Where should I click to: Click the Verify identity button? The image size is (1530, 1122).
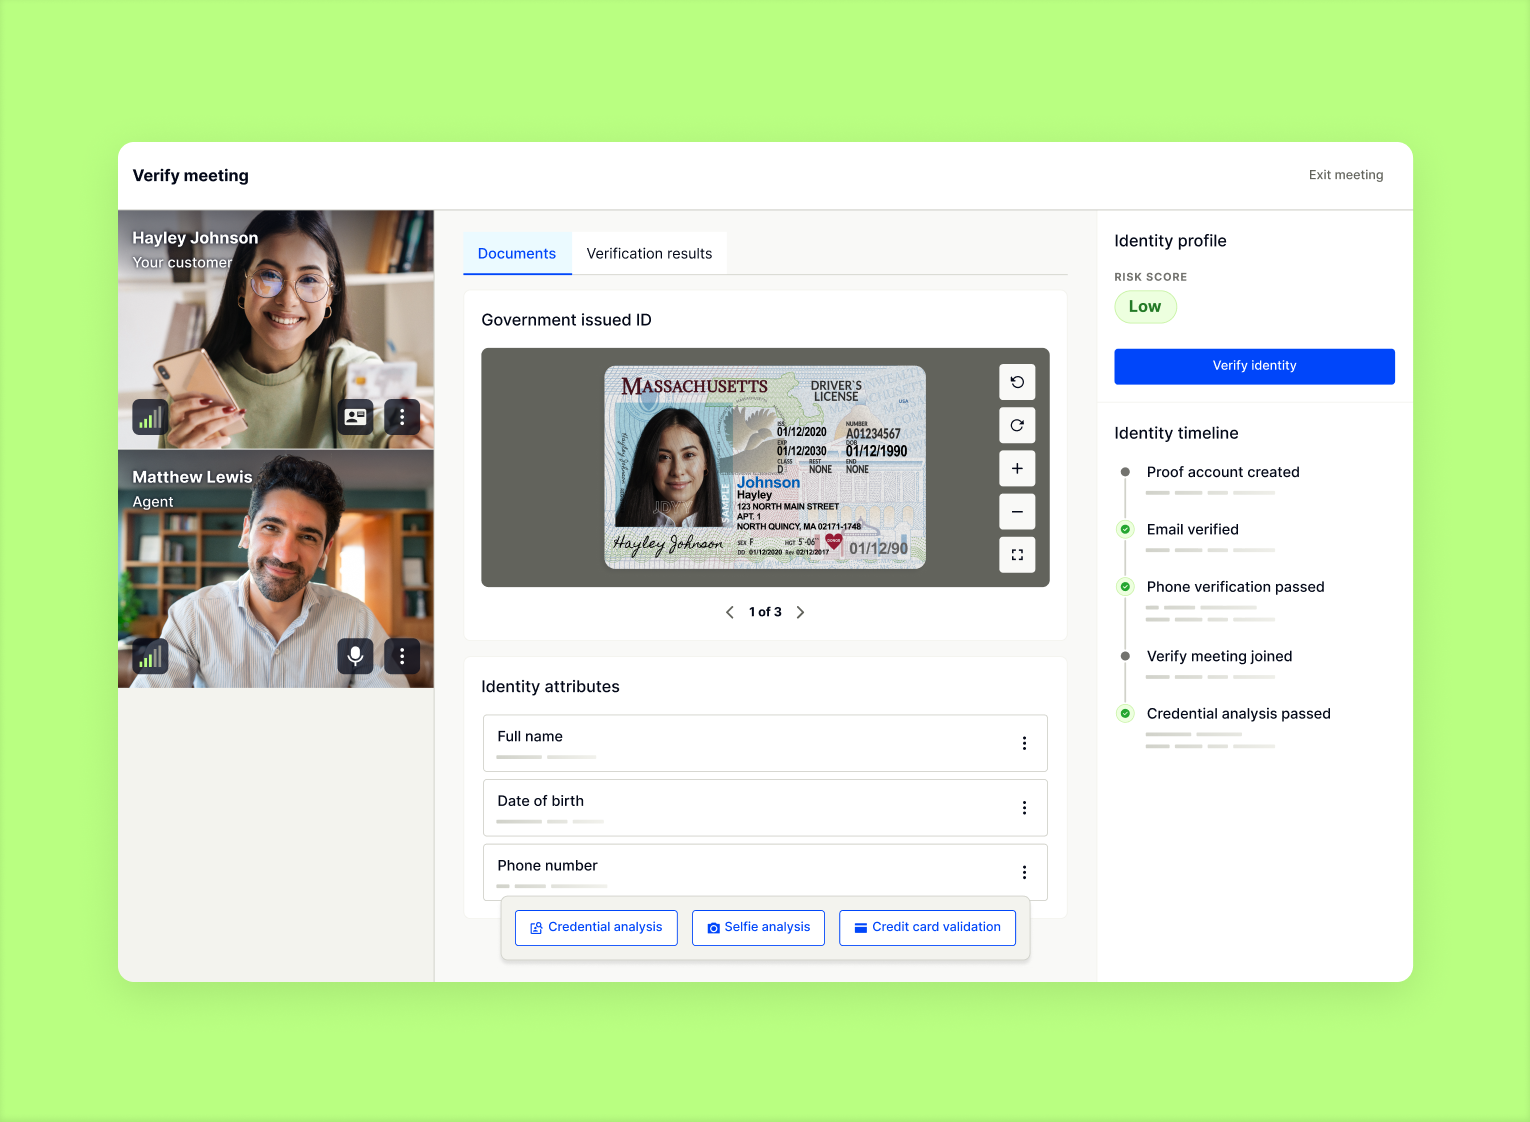click(x=1254, y=366)
